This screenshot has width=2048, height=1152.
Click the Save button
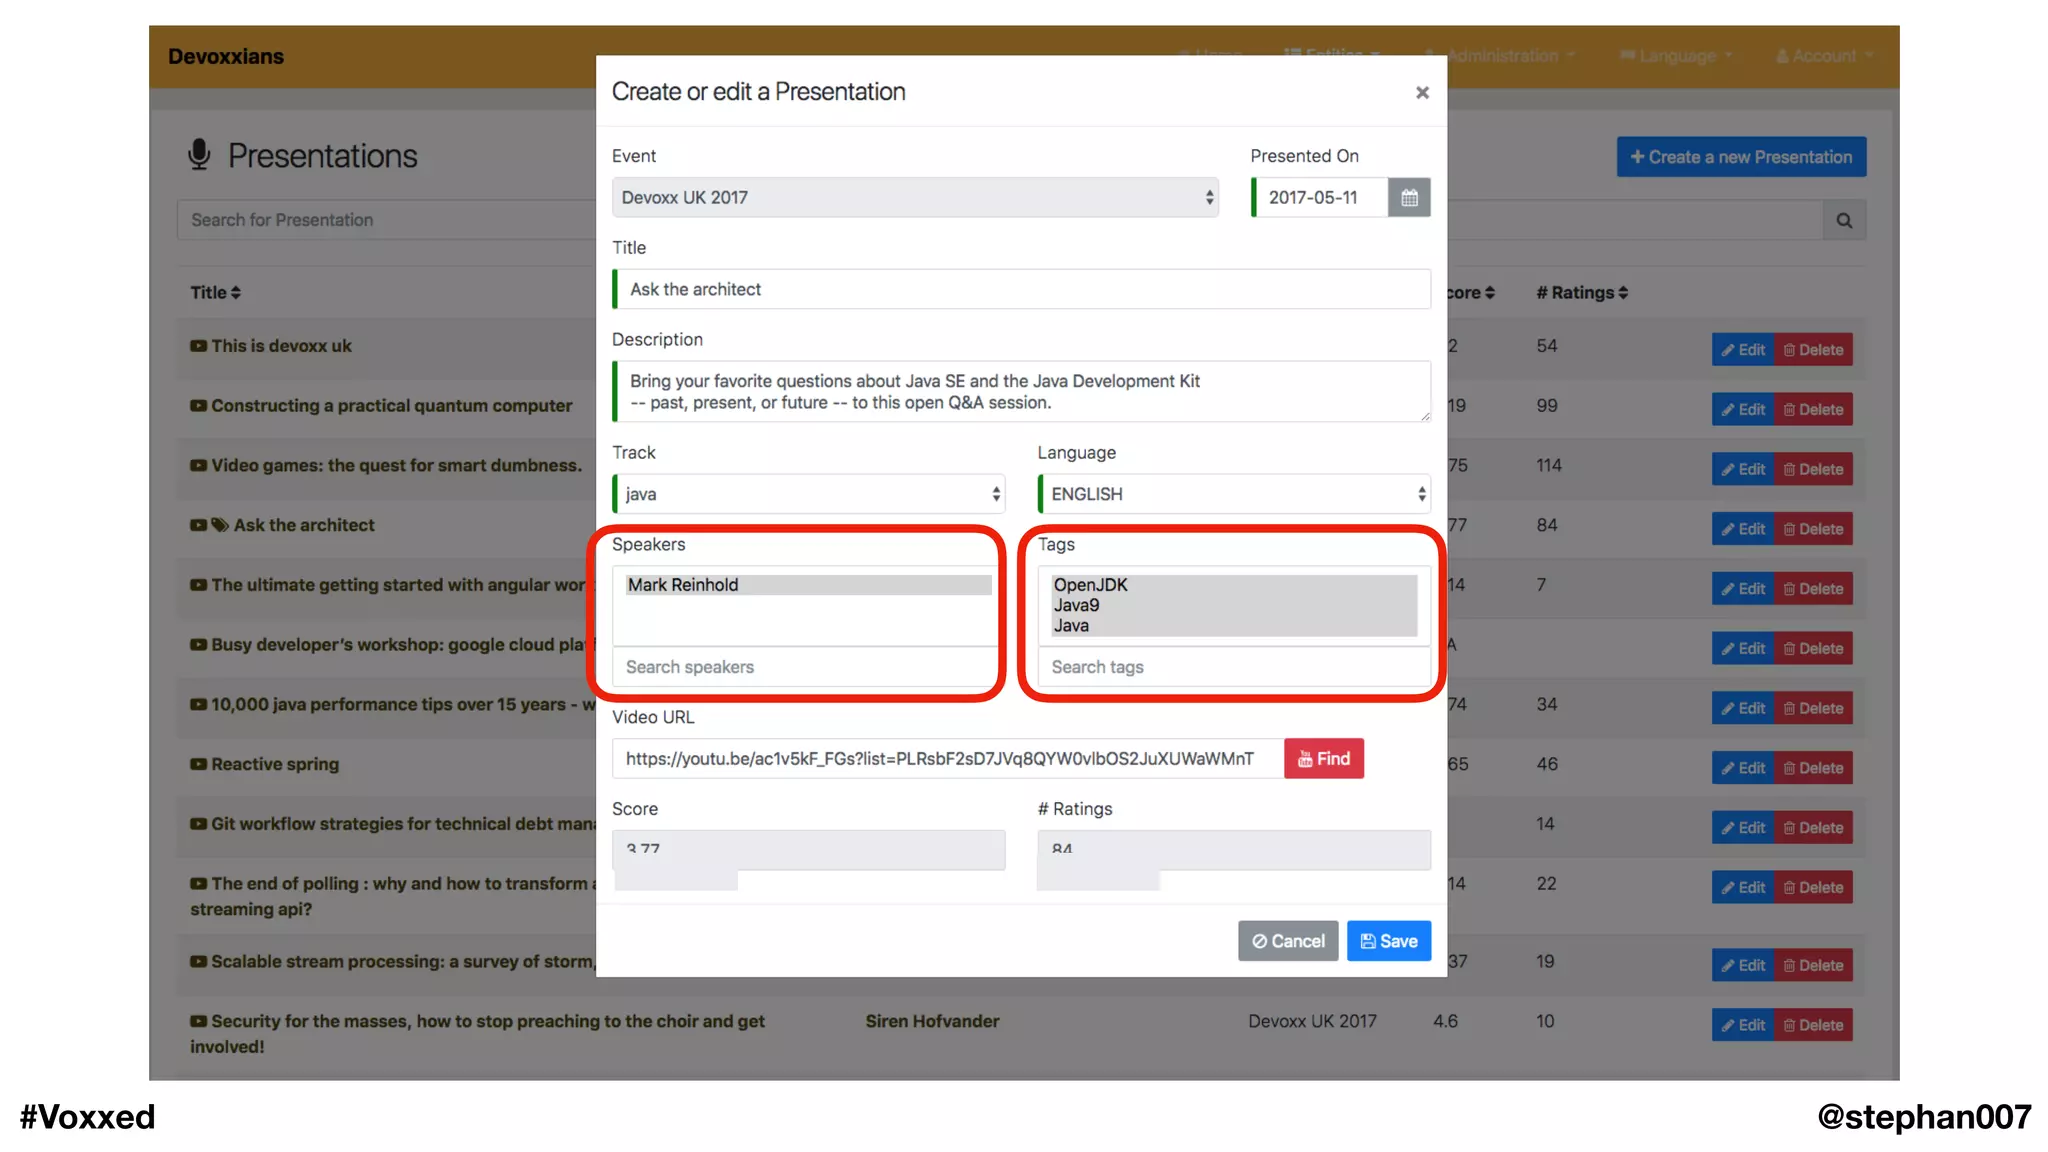pos(1388,941)
